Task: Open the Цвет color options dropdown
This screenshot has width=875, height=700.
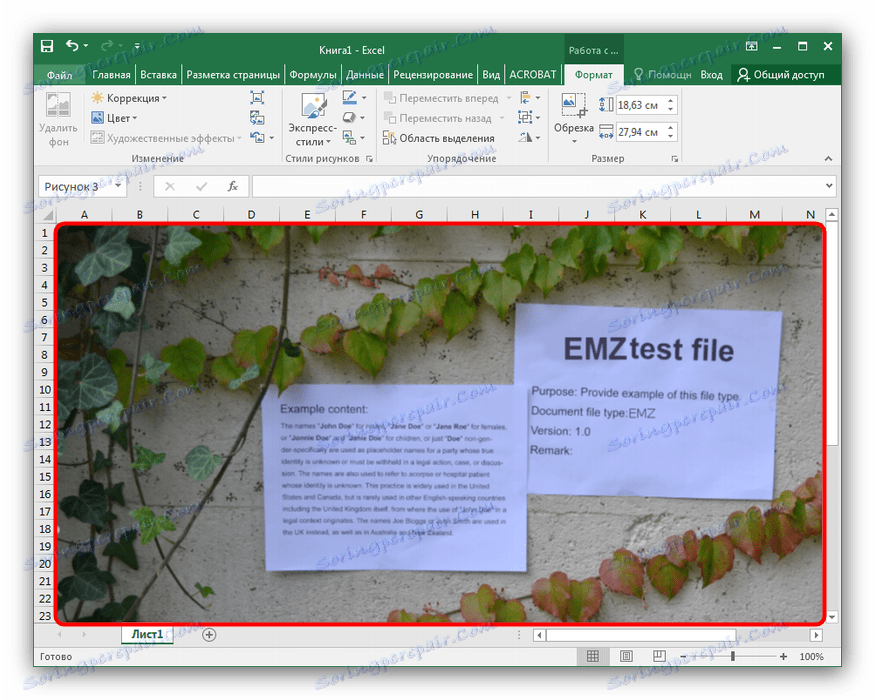Action: 114,118
